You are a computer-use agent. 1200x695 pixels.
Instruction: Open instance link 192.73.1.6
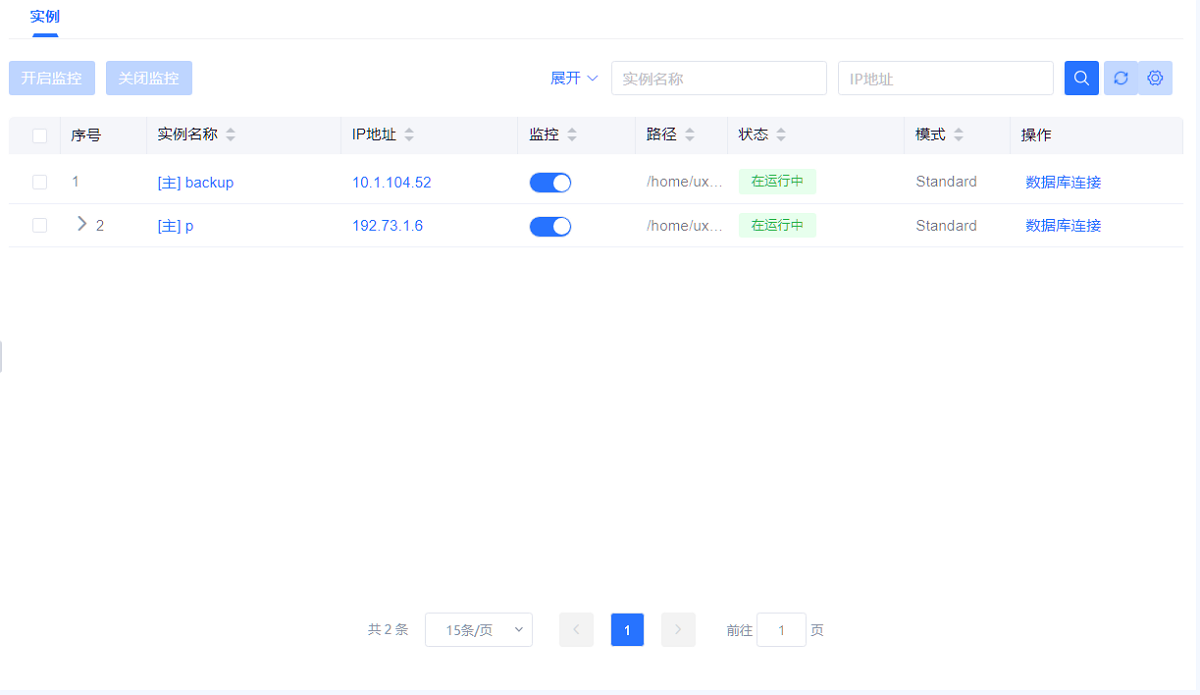[387, 226]
